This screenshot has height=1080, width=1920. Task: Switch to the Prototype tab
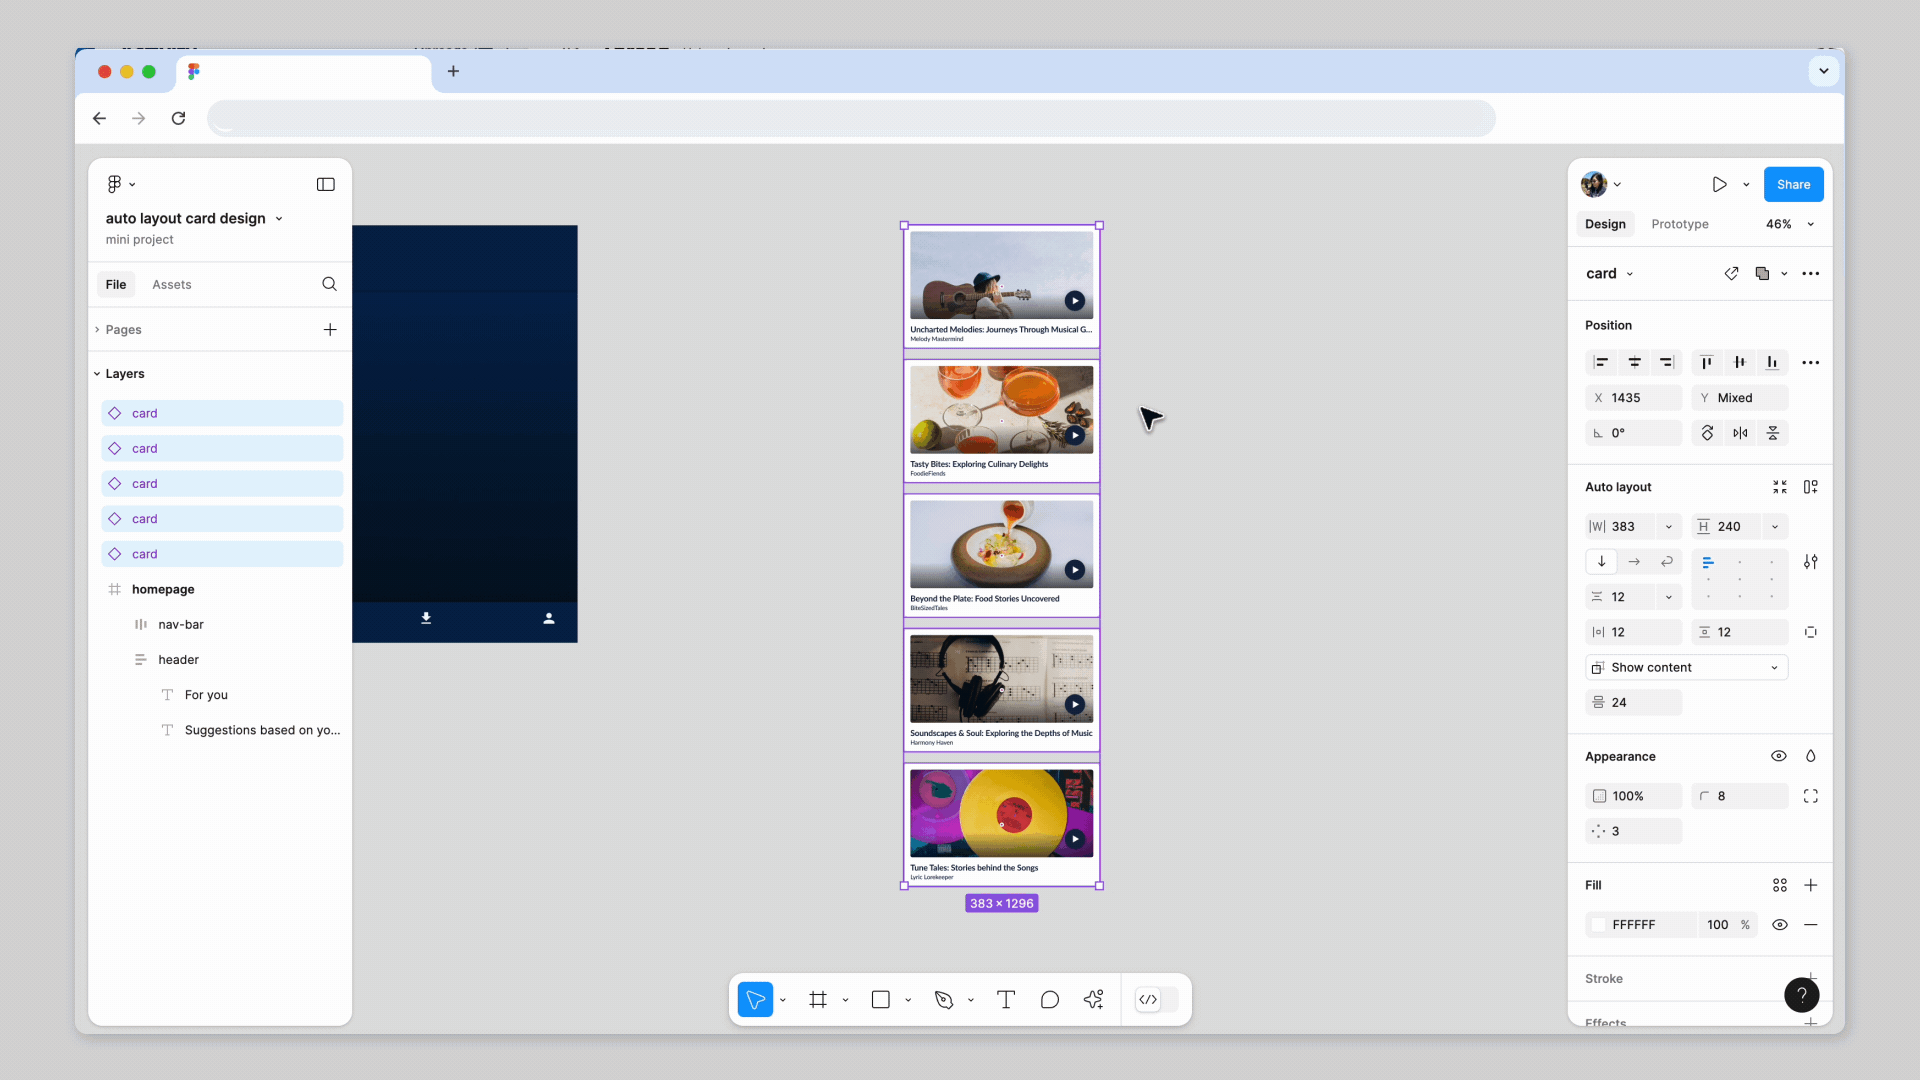(x=1679, y=224)
